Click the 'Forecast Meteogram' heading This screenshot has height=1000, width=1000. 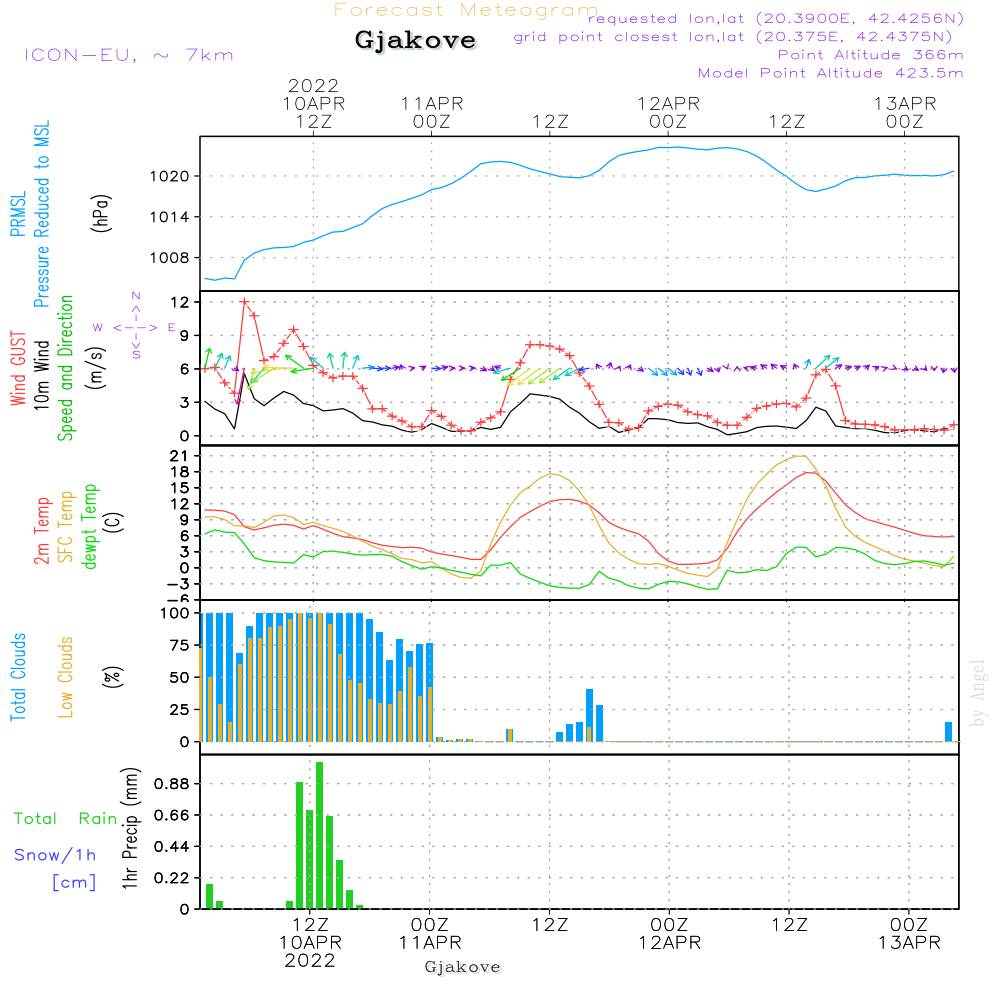(x=466, y=10)
